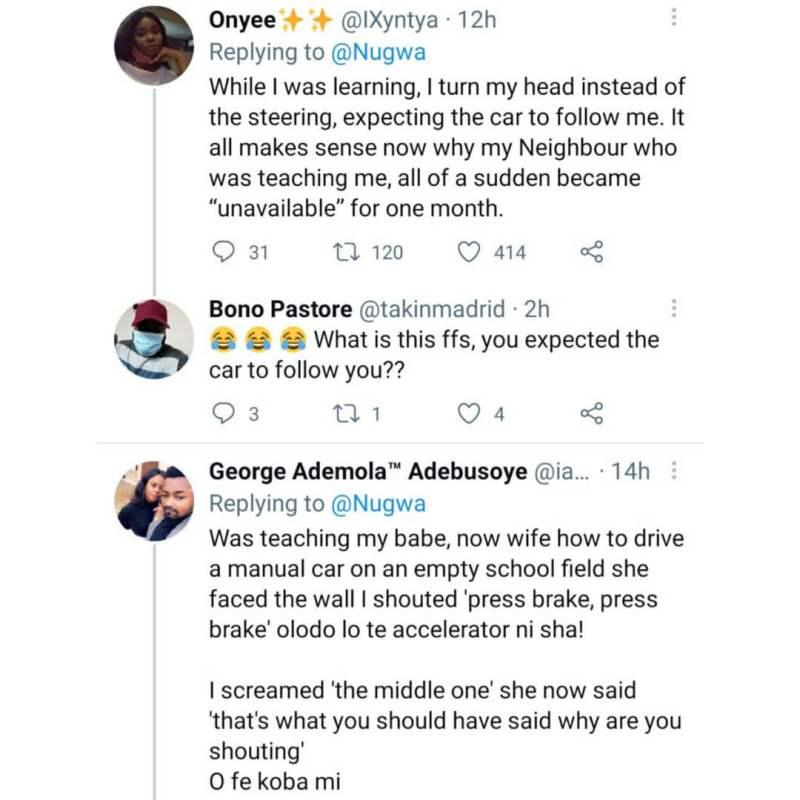Image resolution: width=800 pixels, height=800 pixels.
Task: Select Onyee's display name
Action: [x=238, y=17]
